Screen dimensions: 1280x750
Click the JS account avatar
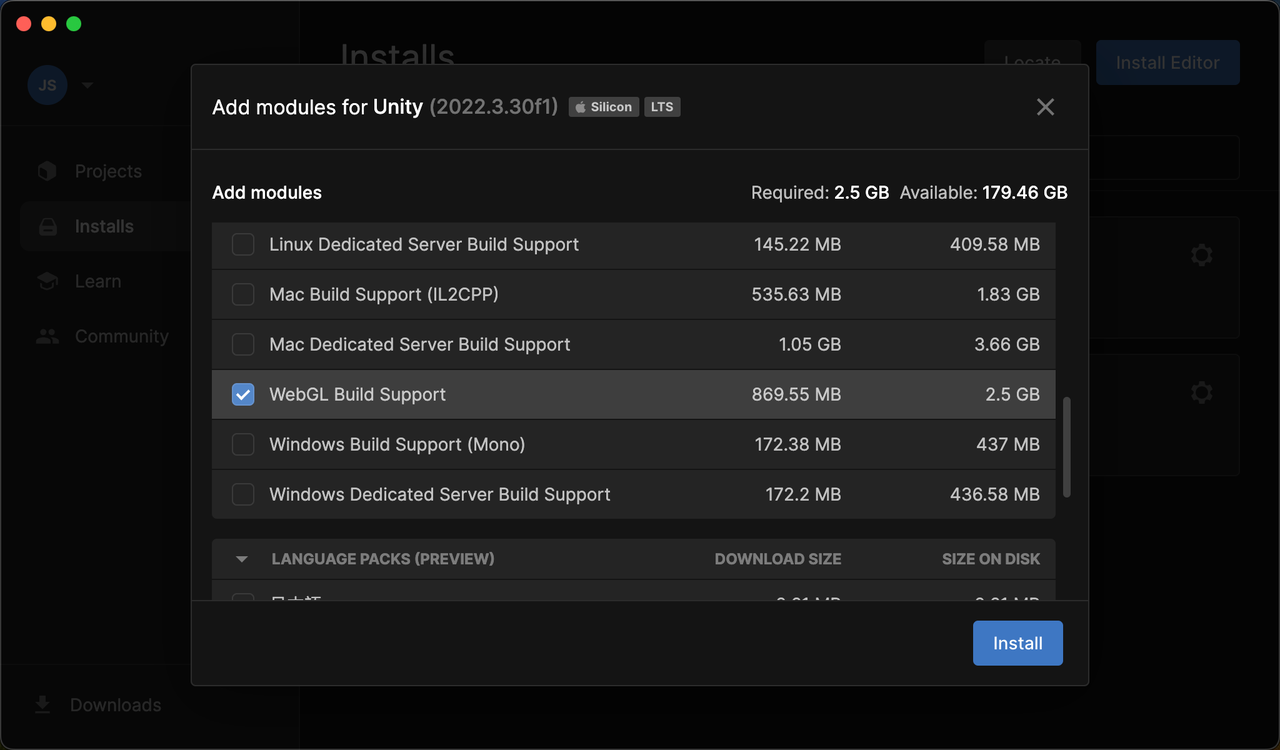[x=48, y=85]
